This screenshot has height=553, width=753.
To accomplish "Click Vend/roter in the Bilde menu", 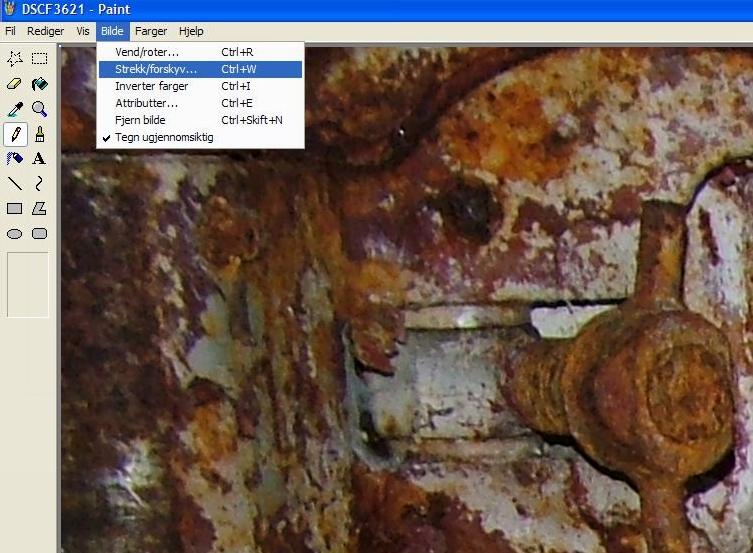I will [147, 52].
